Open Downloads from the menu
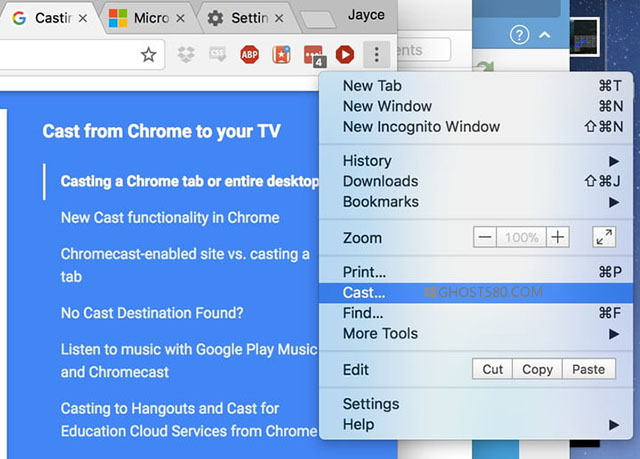Viewport: 640px width, 459px height. pyautogui.click(x=476, y=181)
